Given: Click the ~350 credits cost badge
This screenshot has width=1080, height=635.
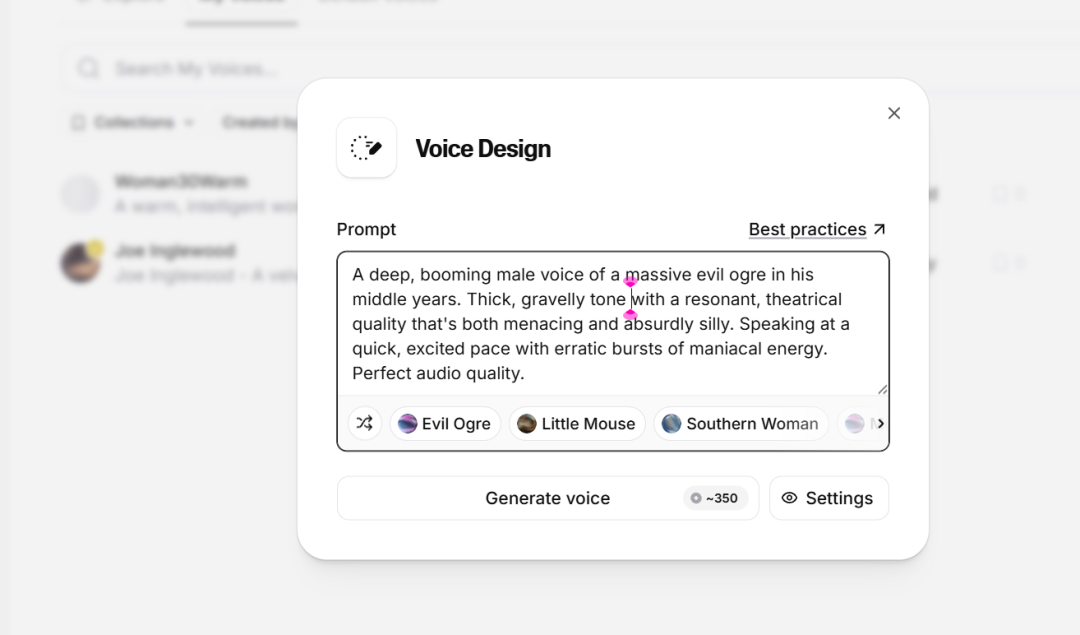Looking at the screenshot, I should coord(715,498).
